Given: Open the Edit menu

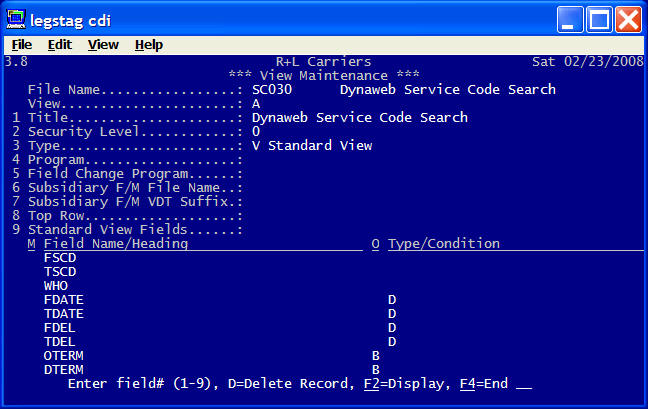Looking at the screenshot, I should tap(59, 45).
